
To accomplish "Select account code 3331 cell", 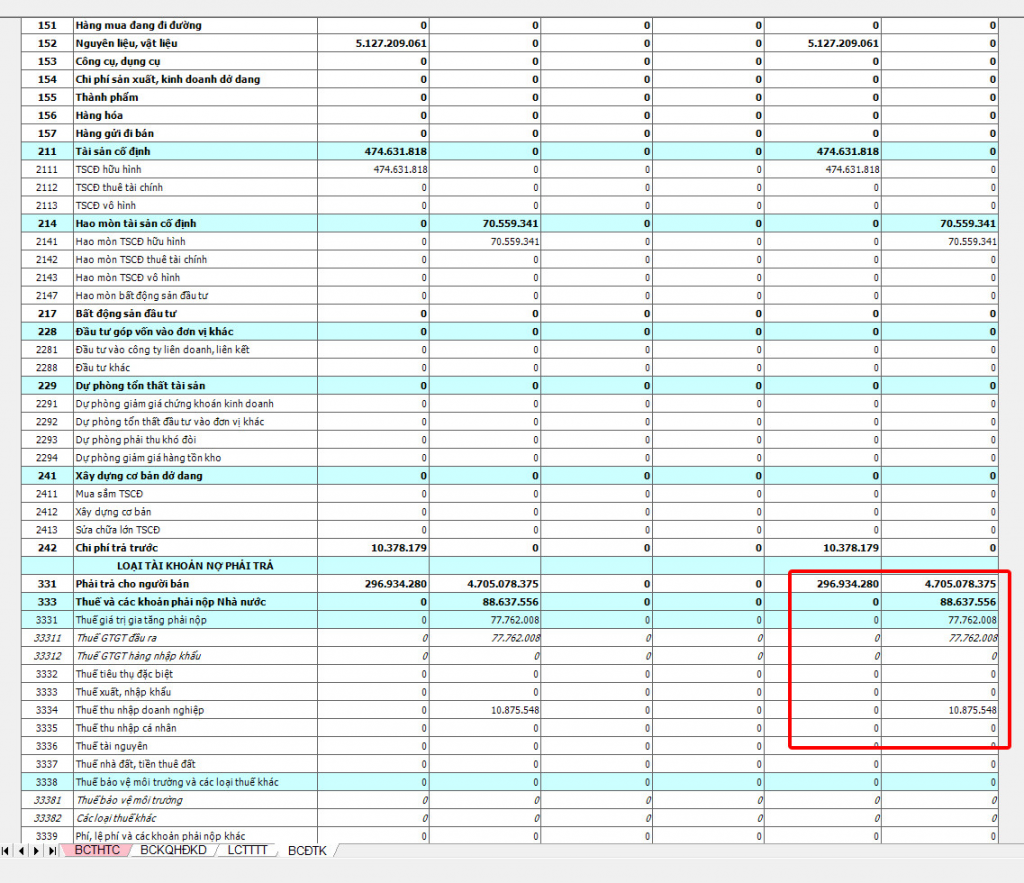I will pos(46,620).
